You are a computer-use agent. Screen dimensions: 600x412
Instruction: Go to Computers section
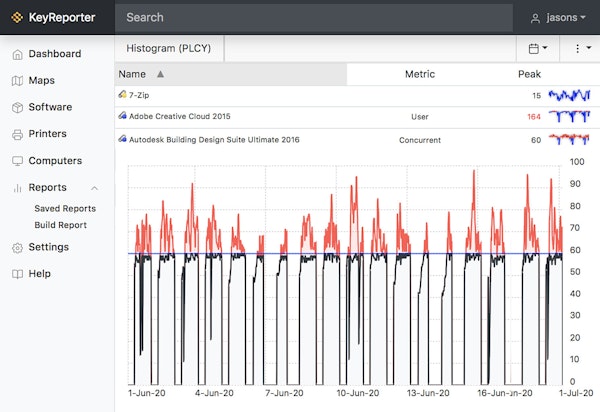pos(55,161)
